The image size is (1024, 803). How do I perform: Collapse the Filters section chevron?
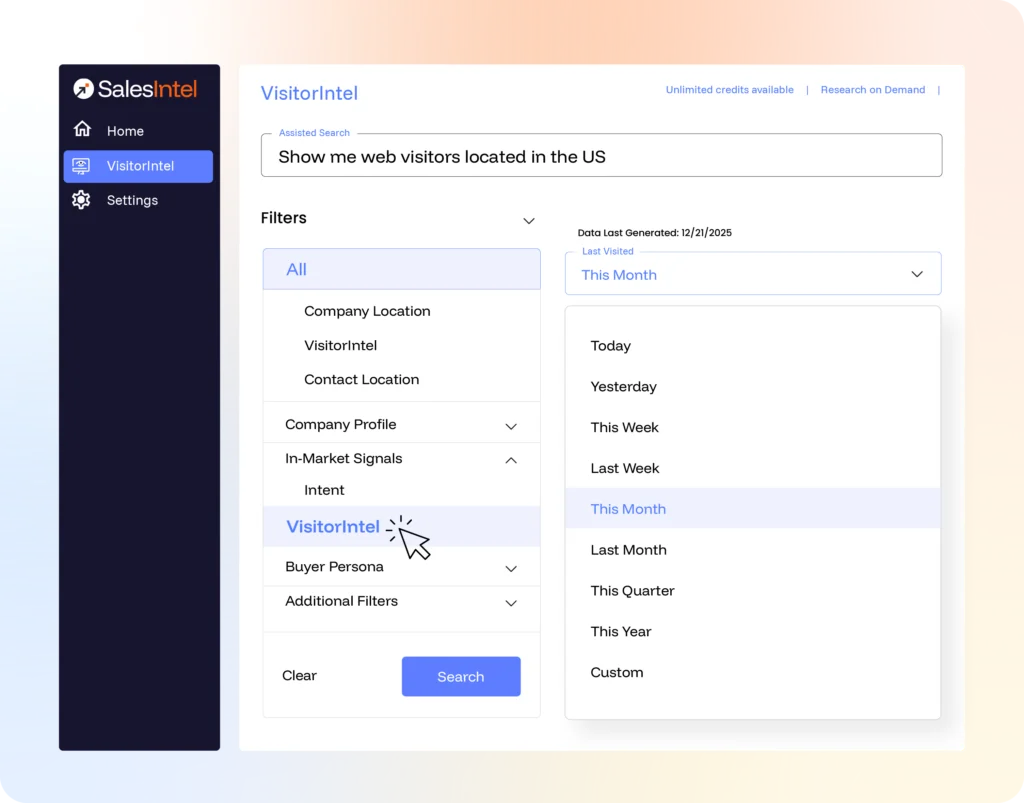[529, 221]
